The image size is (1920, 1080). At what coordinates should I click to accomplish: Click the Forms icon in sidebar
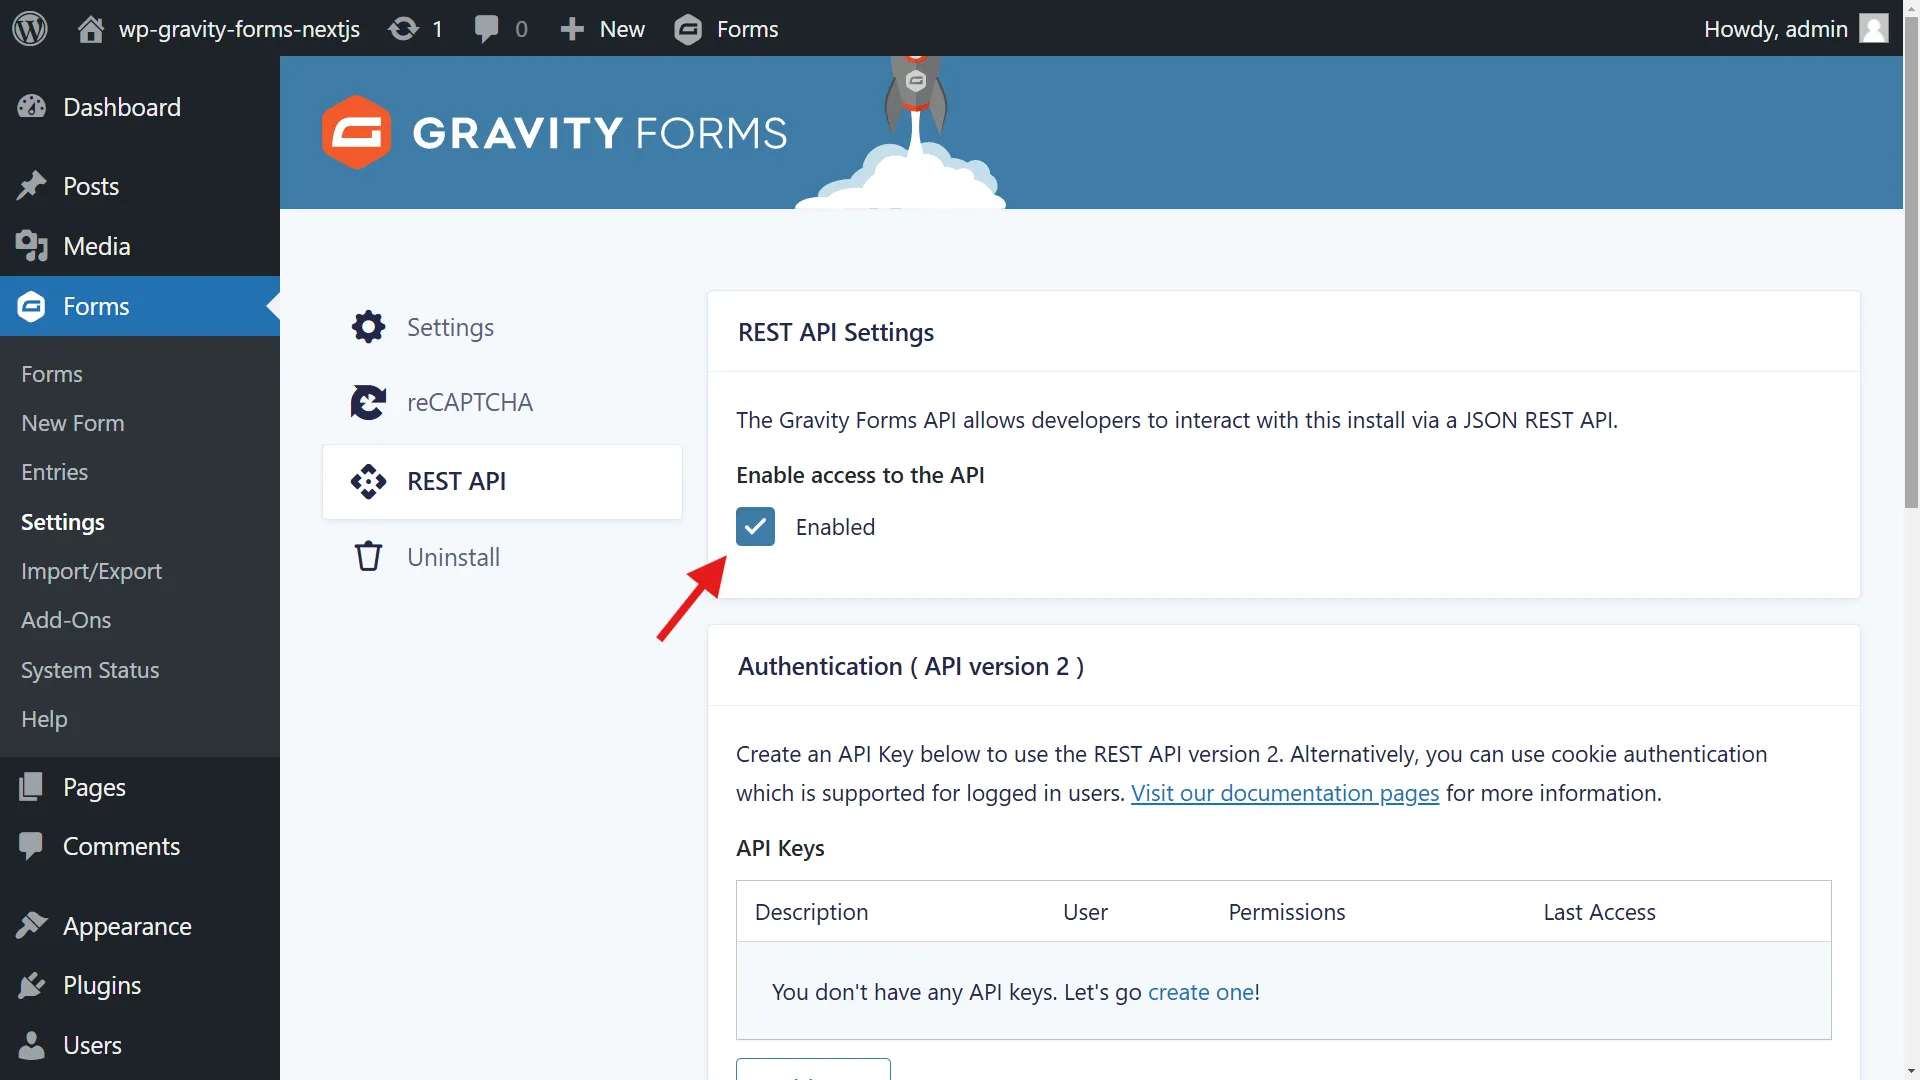[x=32, y=306]
